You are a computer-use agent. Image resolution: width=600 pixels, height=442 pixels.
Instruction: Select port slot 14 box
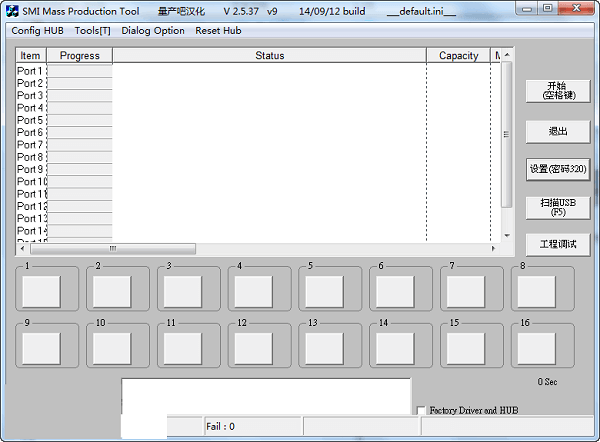tap(396, 347)
